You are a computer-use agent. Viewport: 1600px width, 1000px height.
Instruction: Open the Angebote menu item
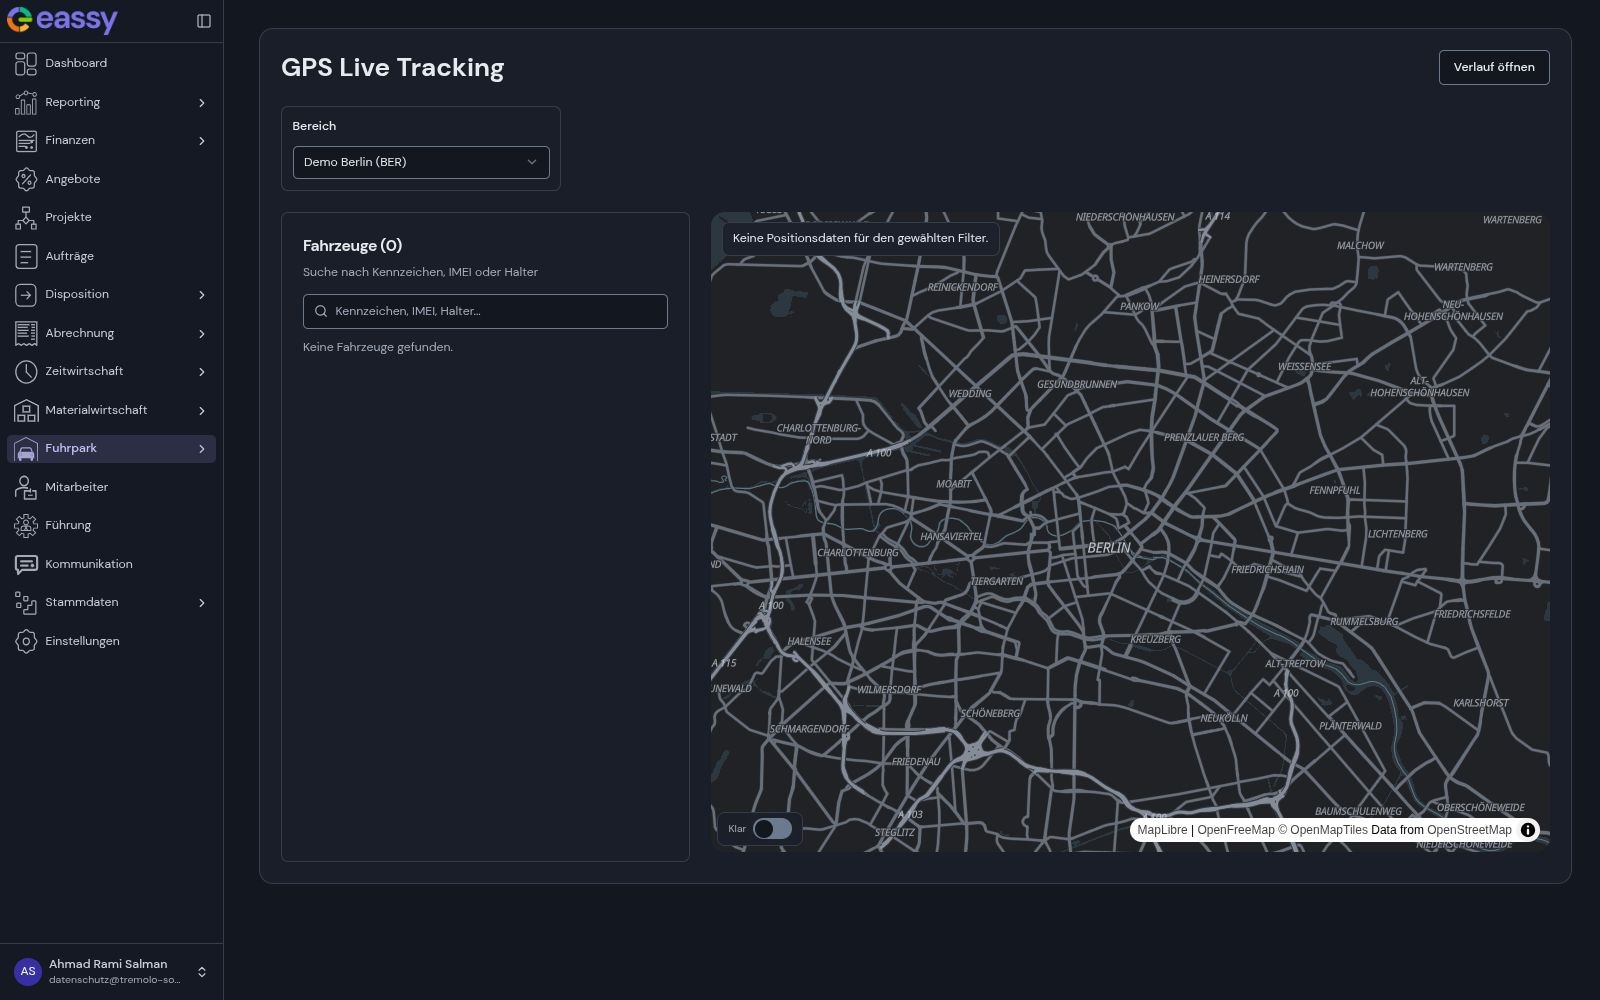[x=111, y=179]
